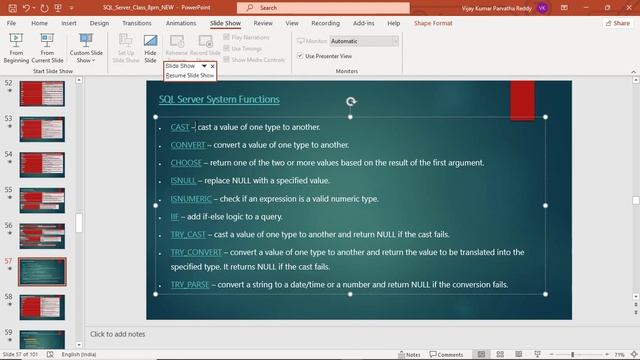
Task: Click Start From Beginning icon in quick access toolbar
Action: click(x=58, y=8)
